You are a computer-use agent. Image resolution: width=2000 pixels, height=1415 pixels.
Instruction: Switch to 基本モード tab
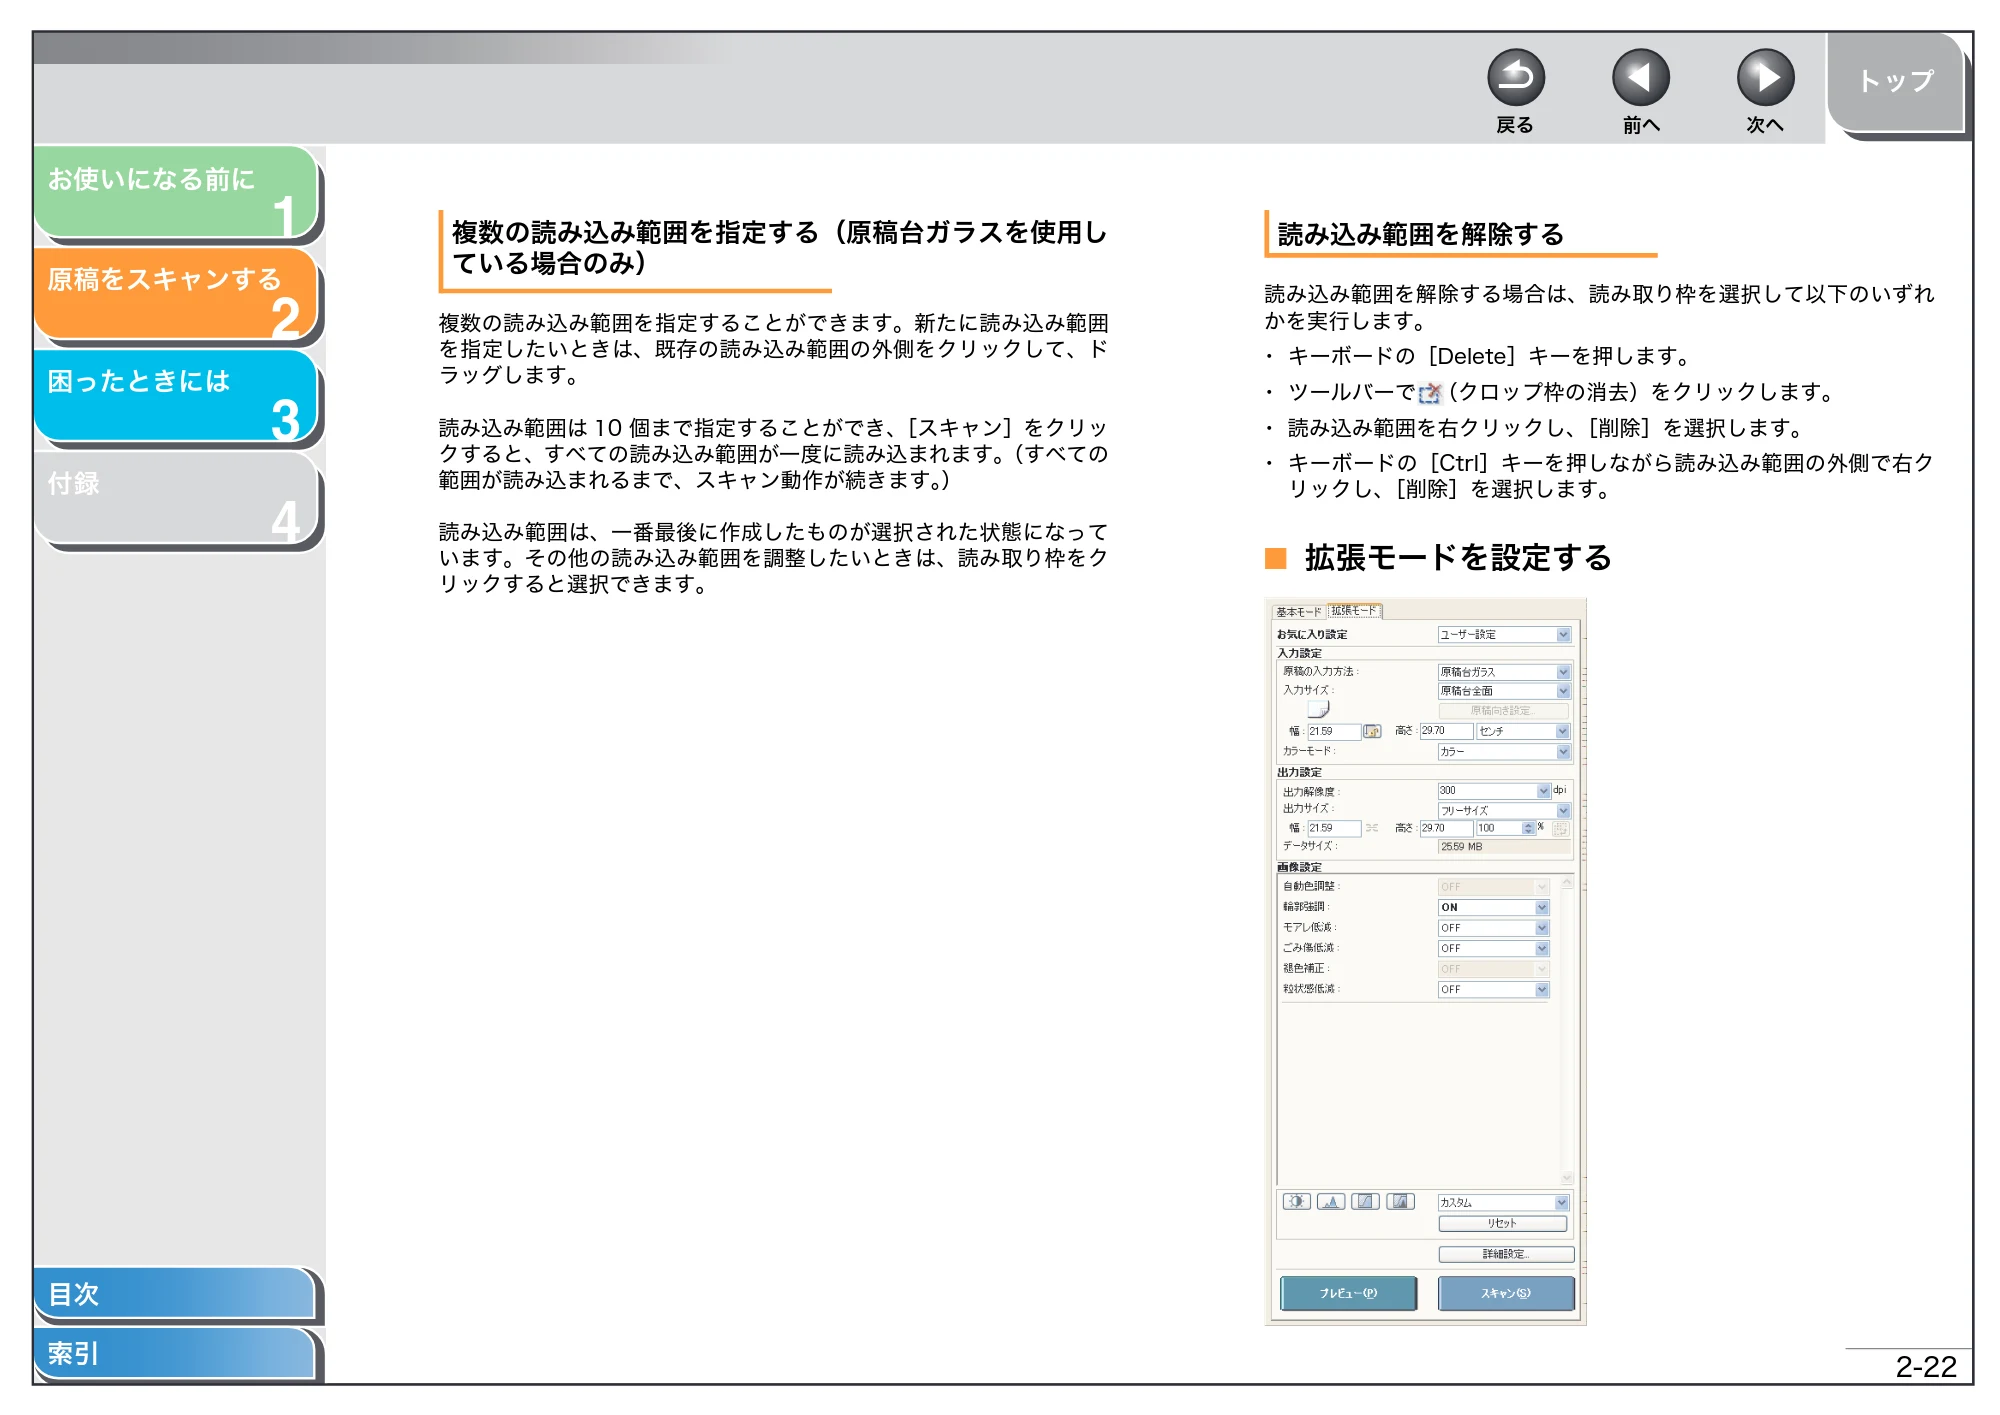[1298, 611]
